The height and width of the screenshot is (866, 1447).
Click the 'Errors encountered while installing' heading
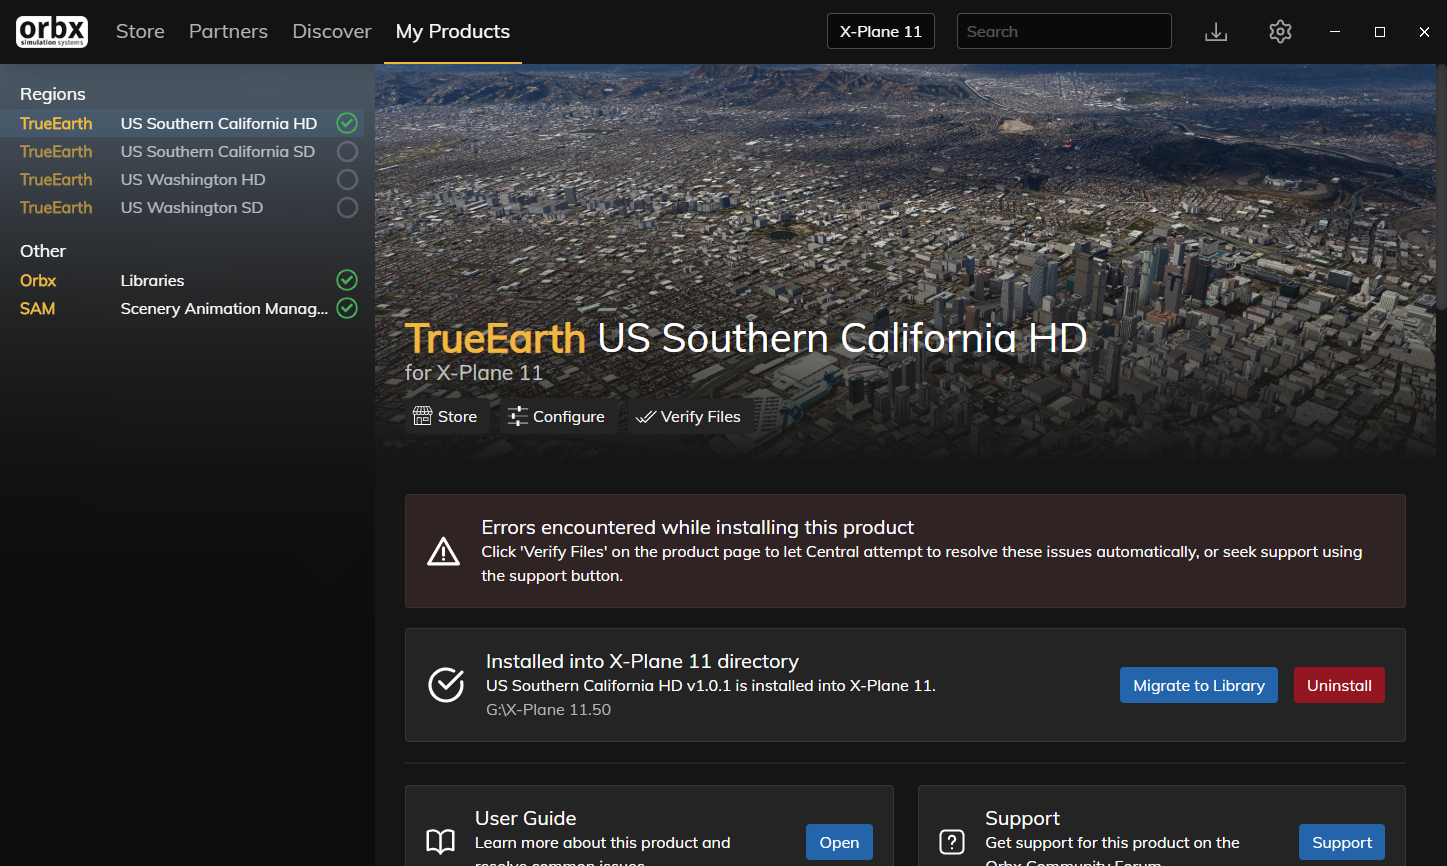(698, 527)
